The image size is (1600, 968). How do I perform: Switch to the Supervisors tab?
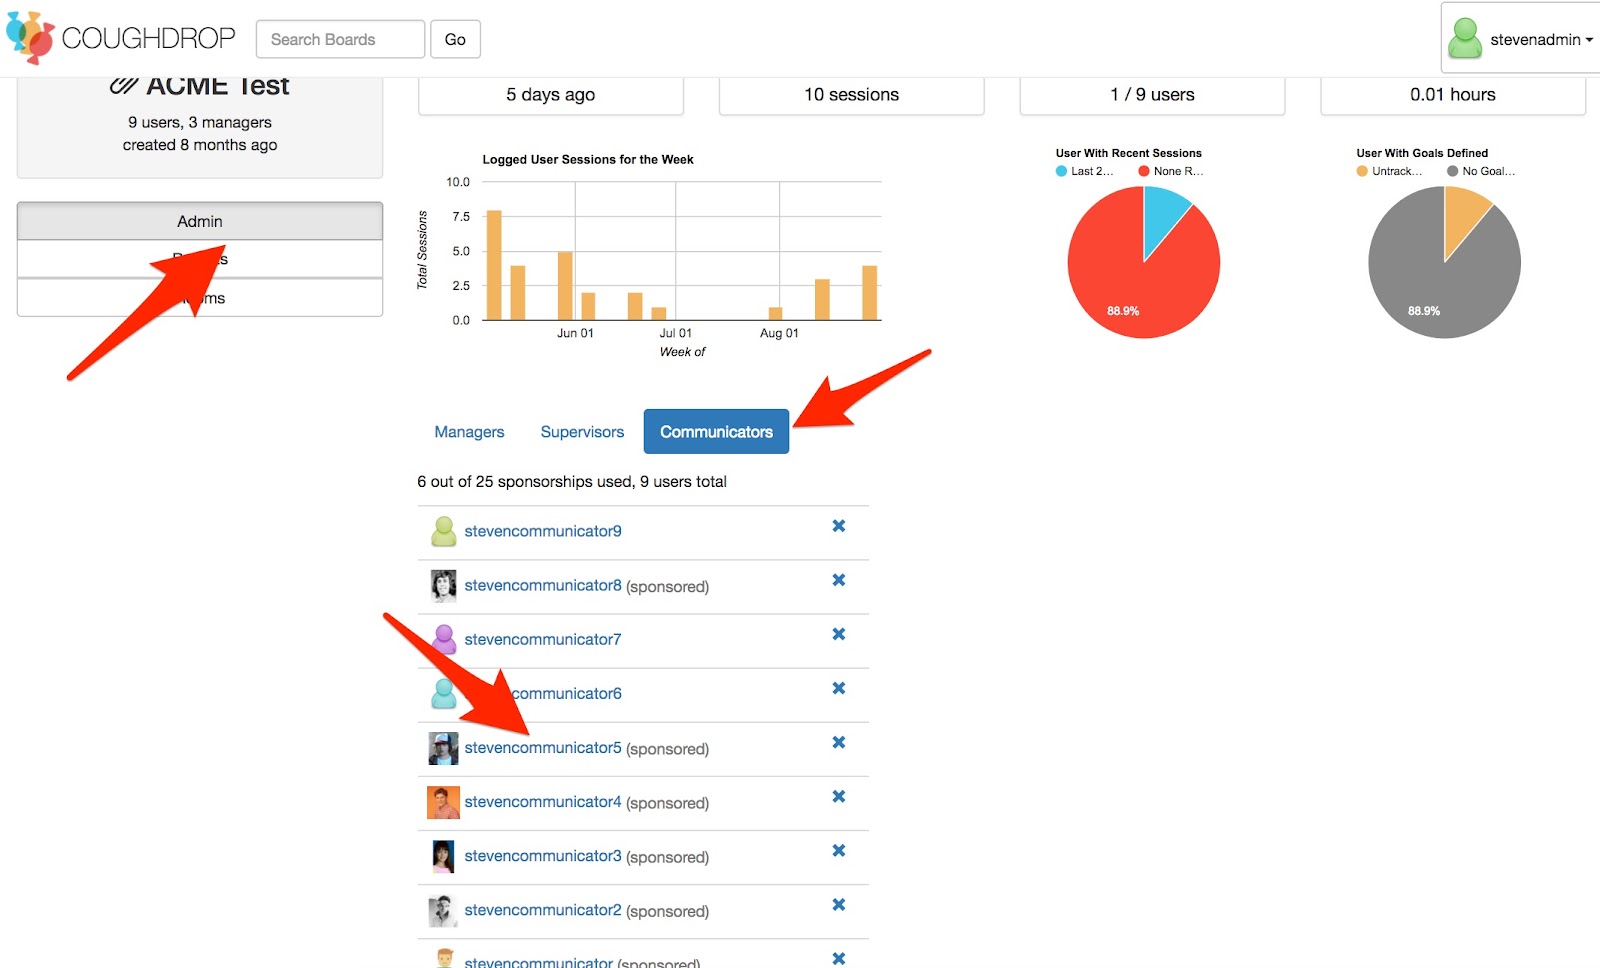[582, 432]
